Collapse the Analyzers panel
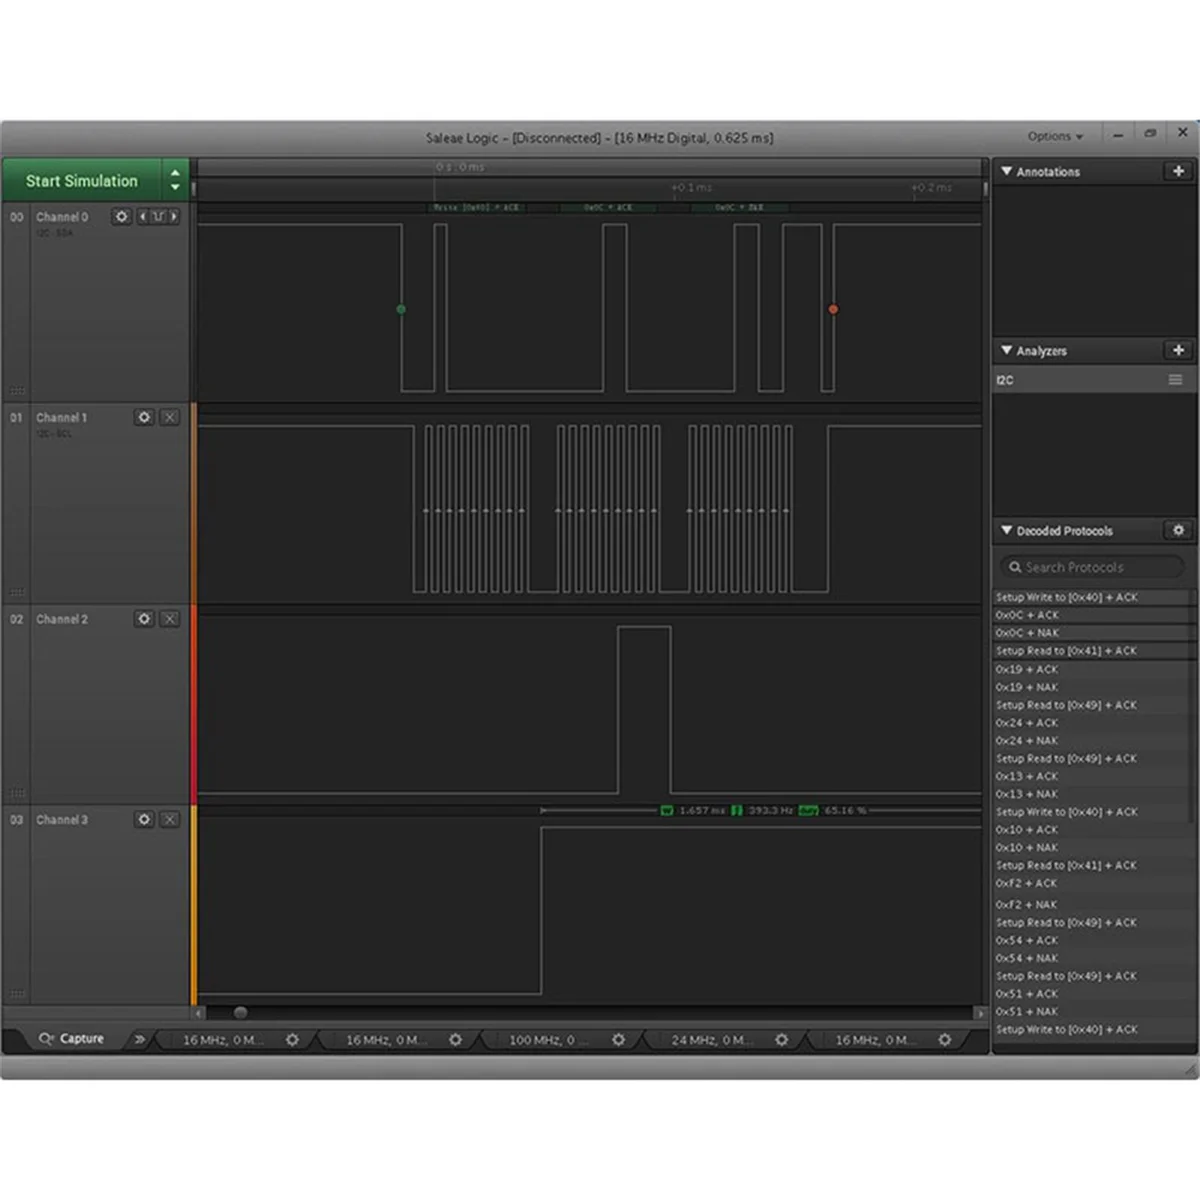The height and width of the screenshot is (1200, 1200). pyautogui.click(x=1006, y=351)
